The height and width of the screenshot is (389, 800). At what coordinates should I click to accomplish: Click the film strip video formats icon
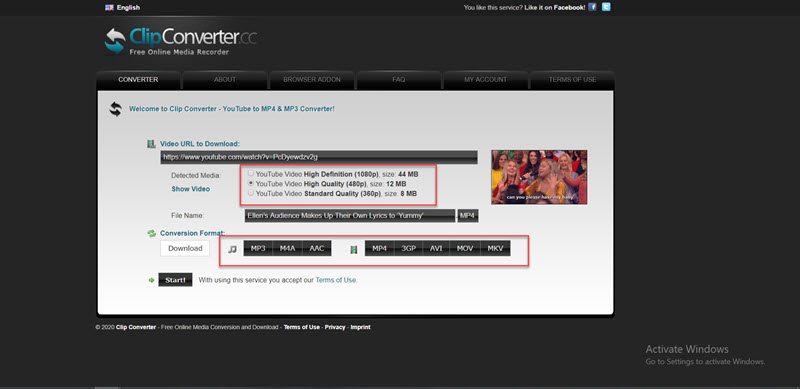[x=354, y=249]
